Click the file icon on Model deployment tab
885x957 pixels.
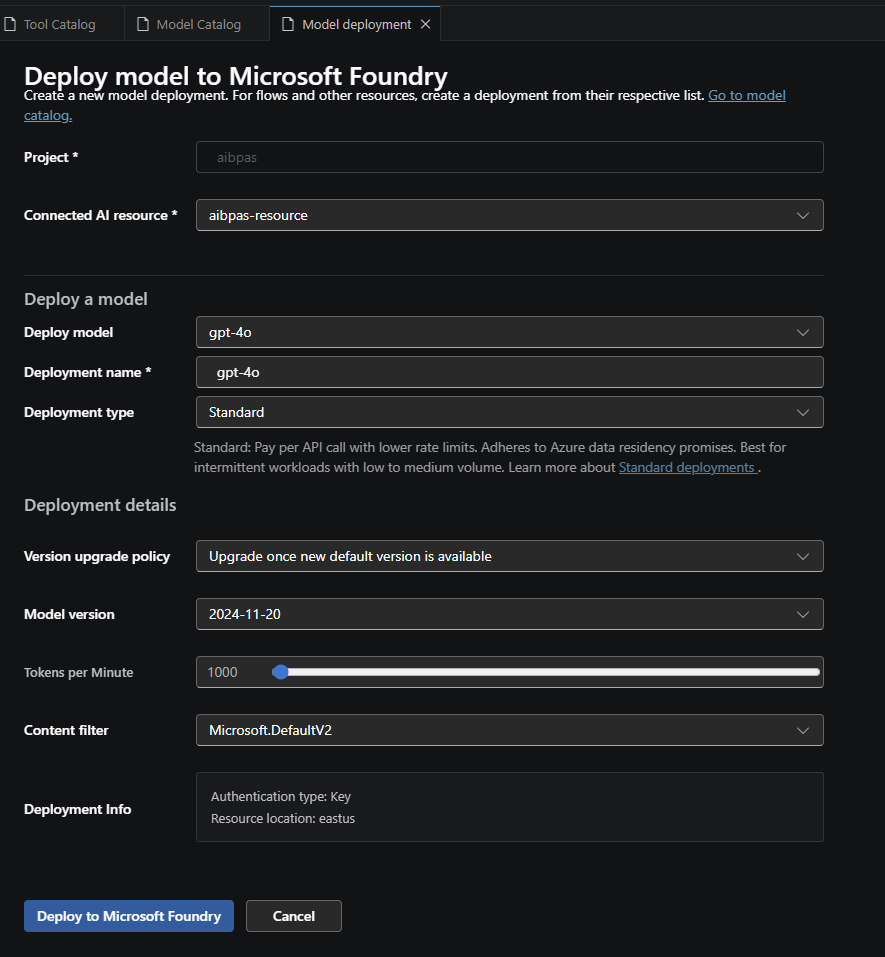click(x=287, y=24)
